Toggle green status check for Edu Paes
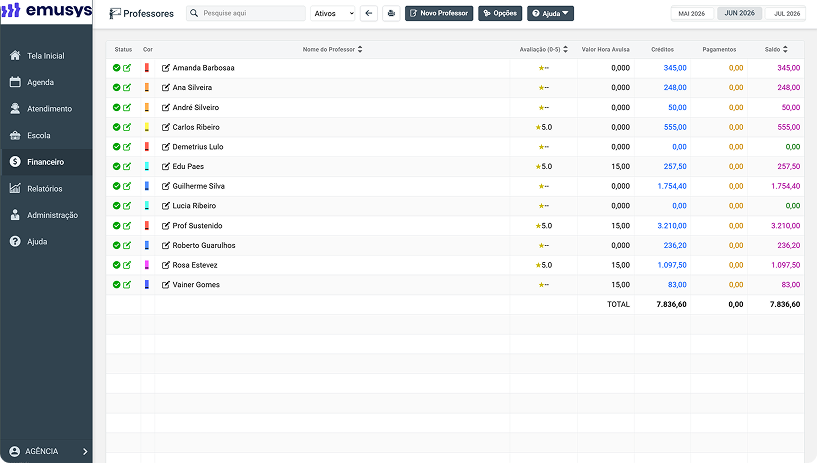This screenshot has height=463, width=817. [117, 167]
